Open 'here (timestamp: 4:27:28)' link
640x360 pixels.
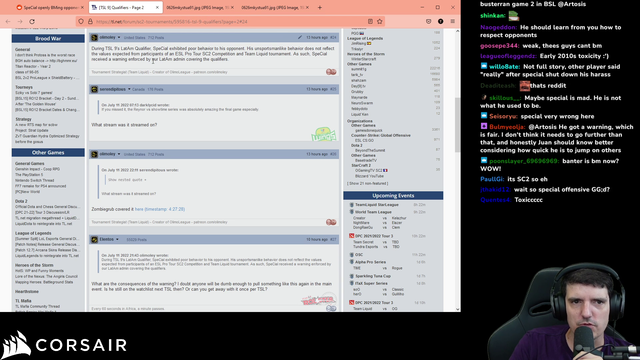[160, 209]
